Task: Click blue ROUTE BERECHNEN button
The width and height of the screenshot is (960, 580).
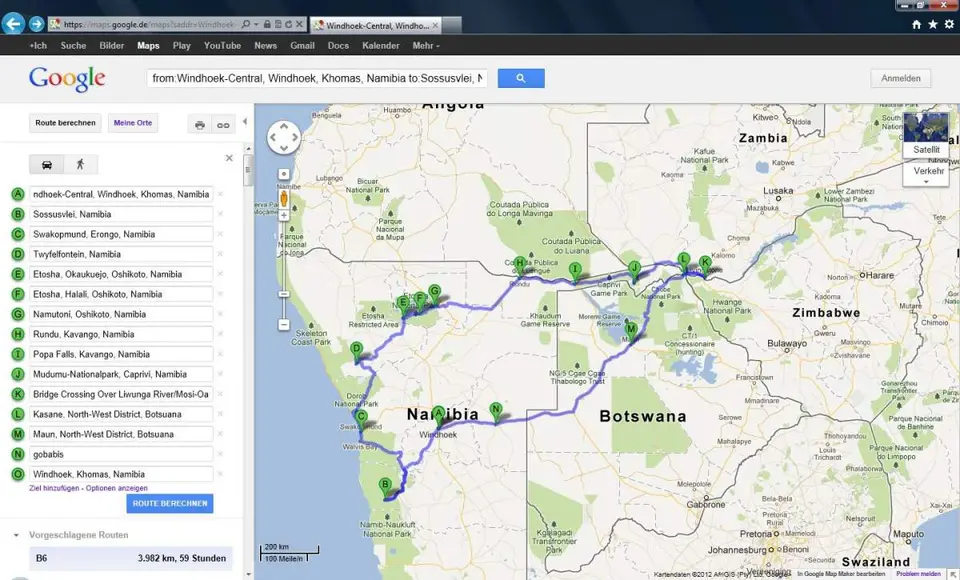Action: [x=170, y=503]
